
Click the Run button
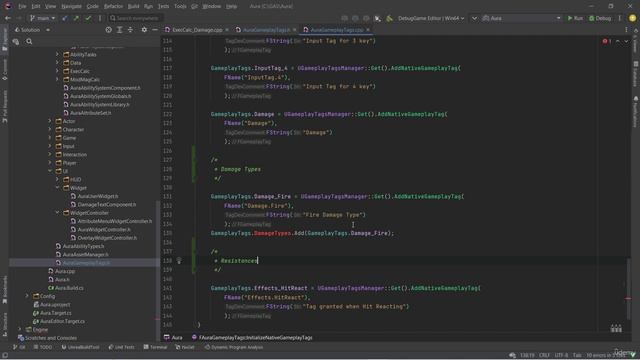coord(576,18)
